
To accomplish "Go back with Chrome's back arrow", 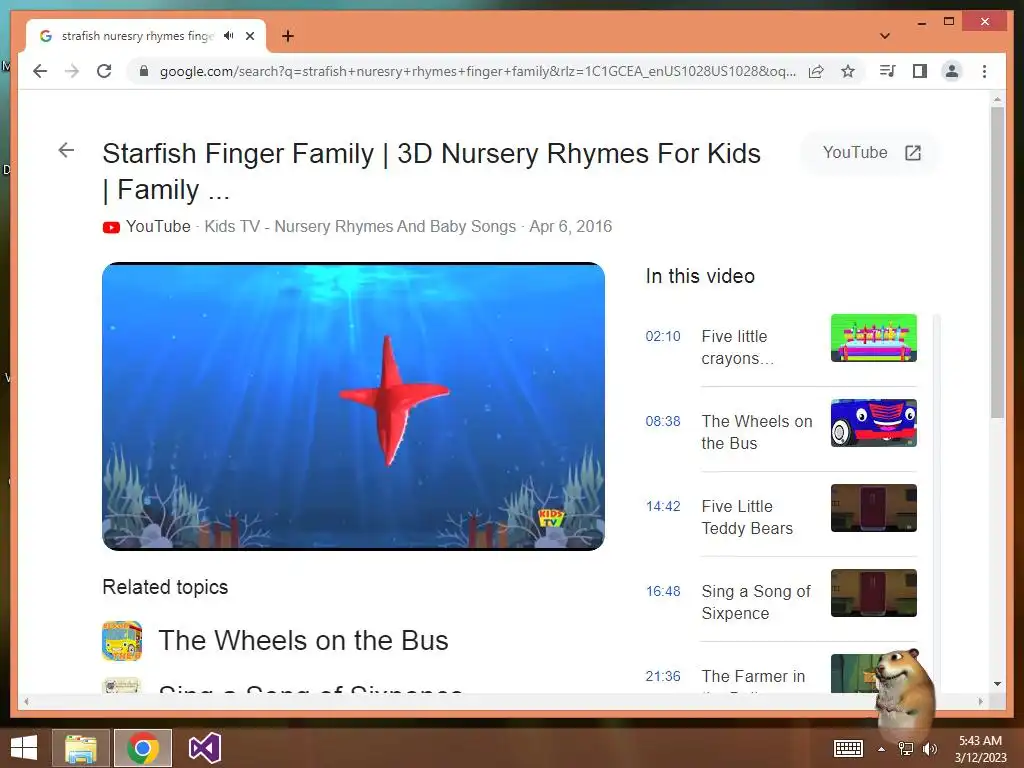I will click(40, 71).
